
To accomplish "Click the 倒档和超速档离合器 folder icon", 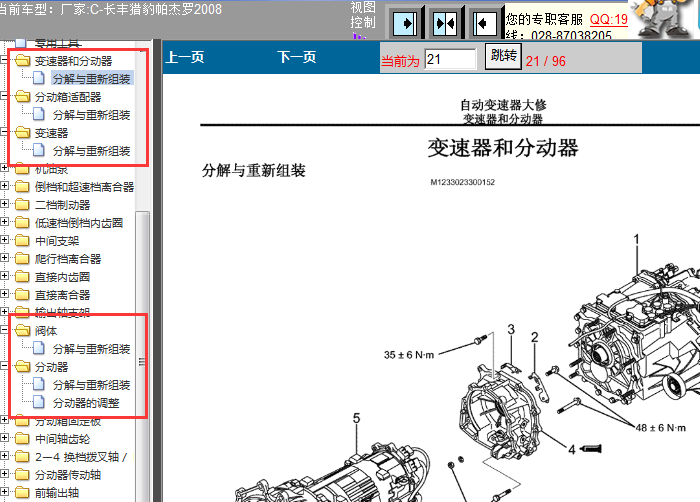I will pos(22,186).
